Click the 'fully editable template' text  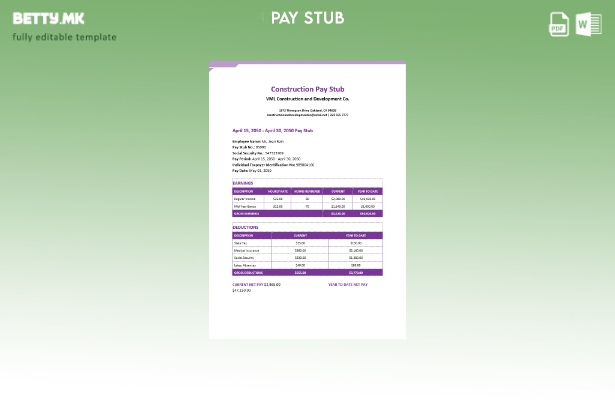click(64, 37)
